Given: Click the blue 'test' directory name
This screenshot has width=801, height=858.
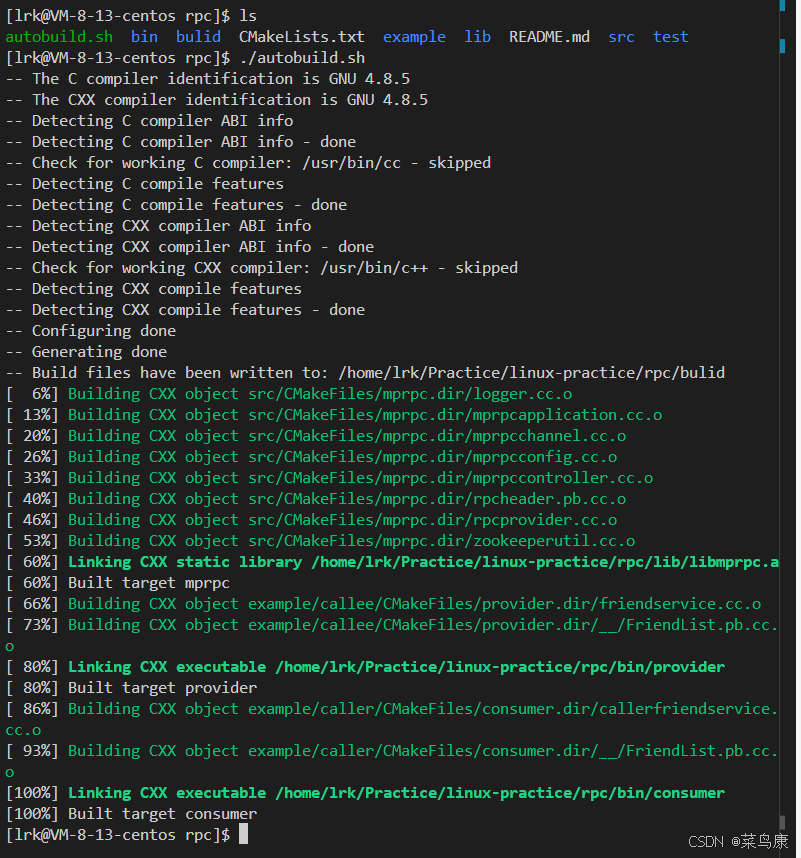Looking at the screenshot, I should point(670,37).
